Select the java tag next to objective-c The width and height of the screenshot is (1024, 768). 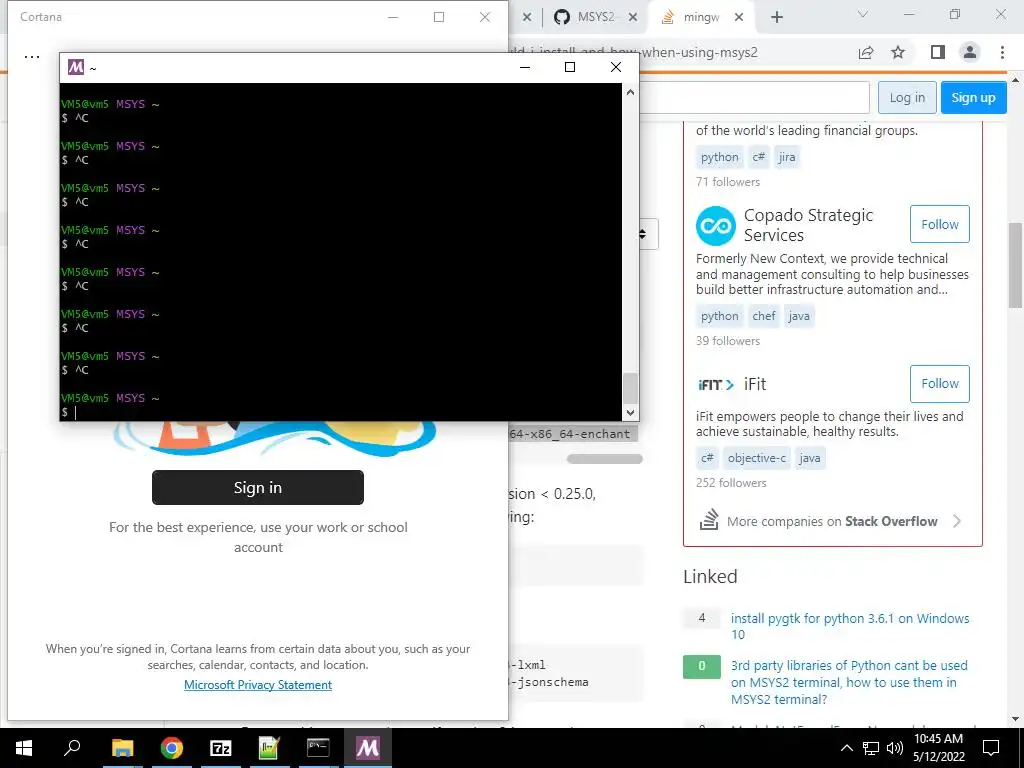810,458
